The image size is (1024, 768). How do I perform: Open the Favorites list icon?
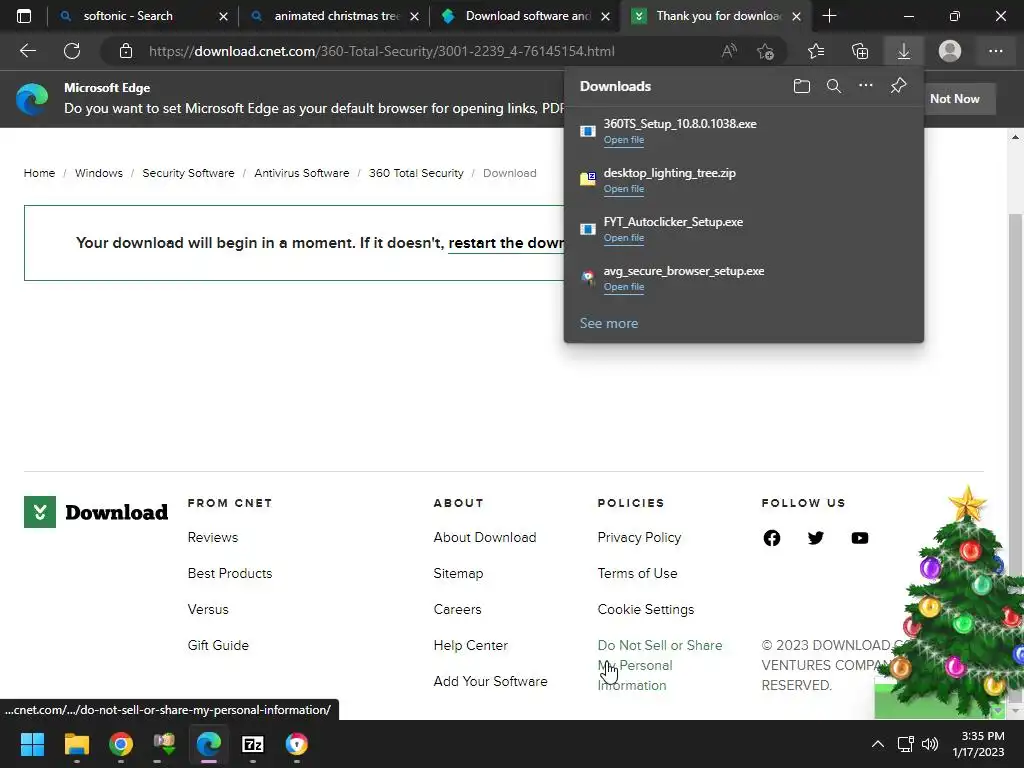(x=816, y=51)
